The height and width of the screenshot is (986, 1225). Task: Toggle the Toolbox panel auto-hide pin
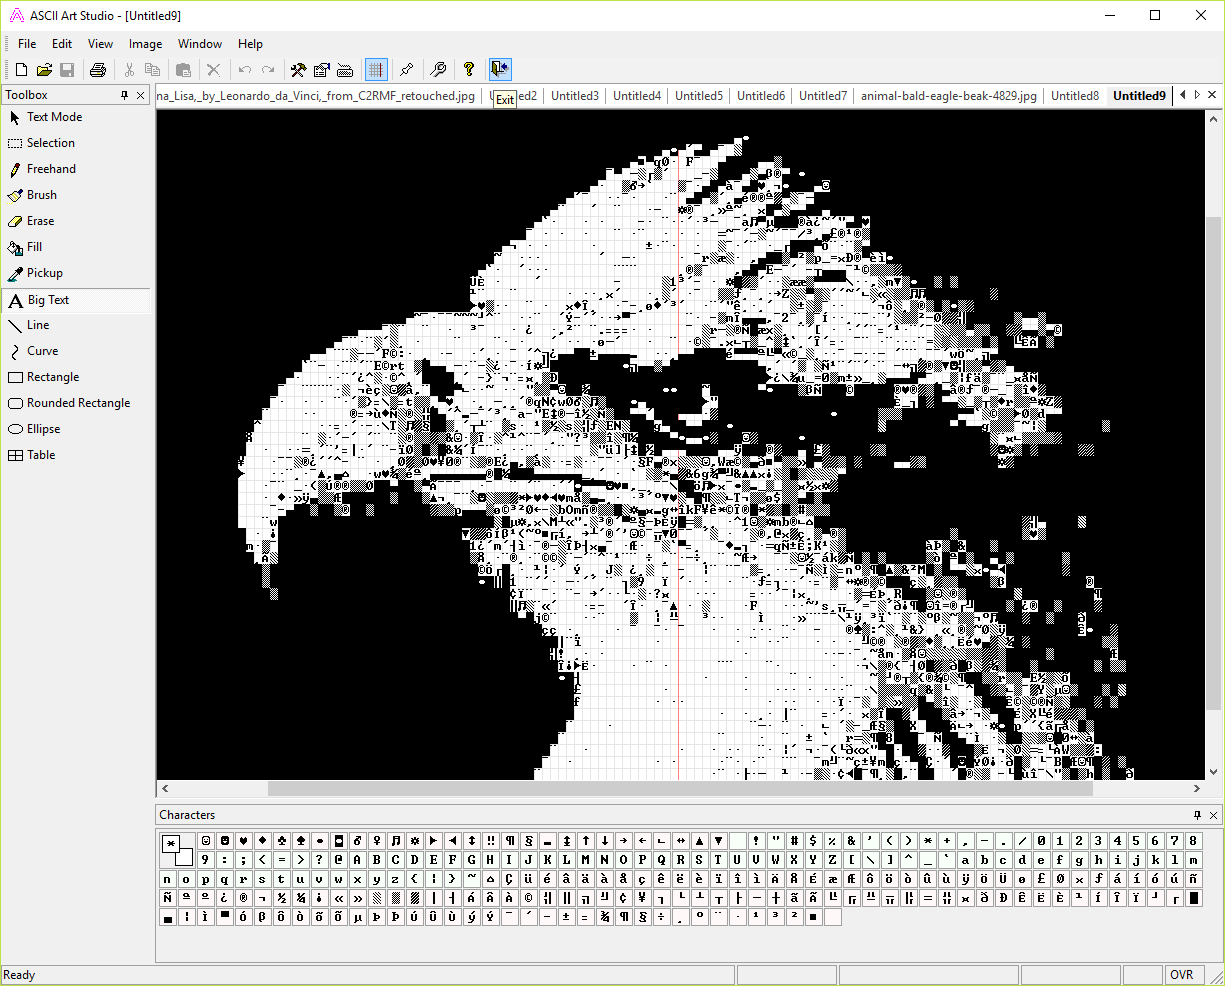(x=125, y=95)
